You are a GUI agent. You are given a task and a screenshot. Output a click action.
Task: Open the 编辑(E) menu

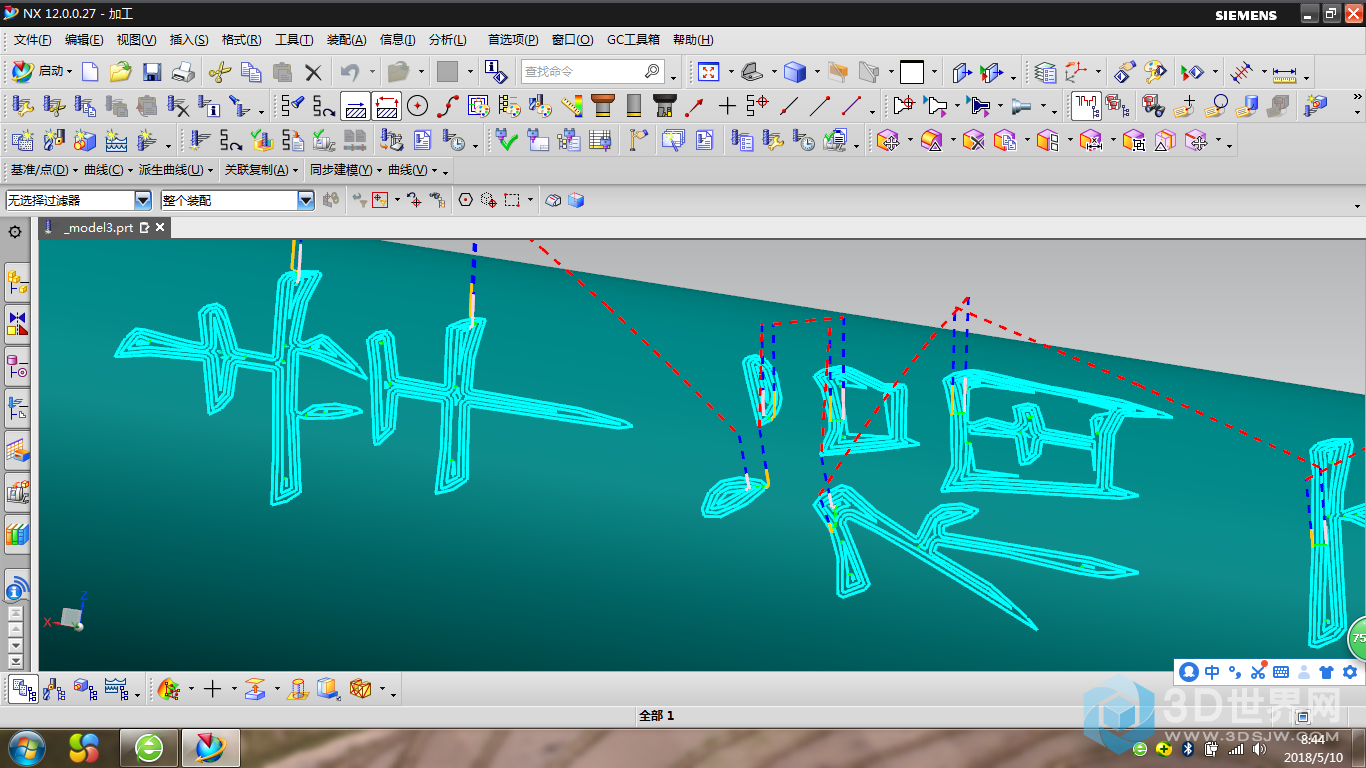pyautogui.click(x=84, y=40)
